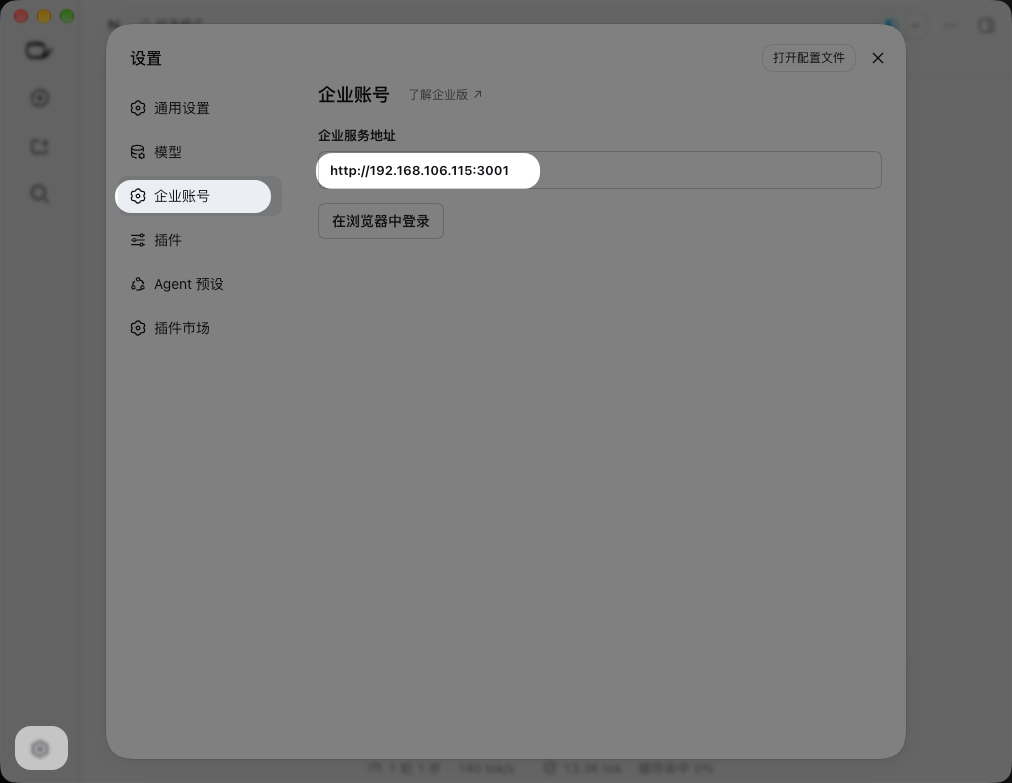Click the new-folder icon in left rail
The width and height of the screenshot is (1012, 783).
[x=39, y=147]
